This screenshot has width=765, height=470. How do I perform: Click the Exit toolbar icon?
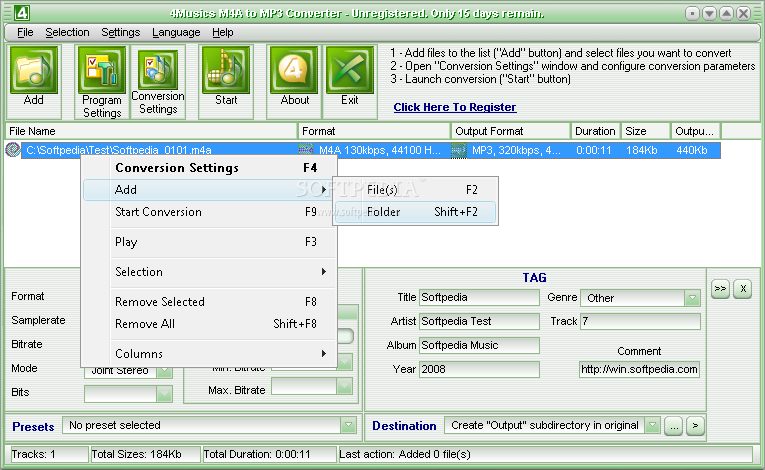point(350,70)
